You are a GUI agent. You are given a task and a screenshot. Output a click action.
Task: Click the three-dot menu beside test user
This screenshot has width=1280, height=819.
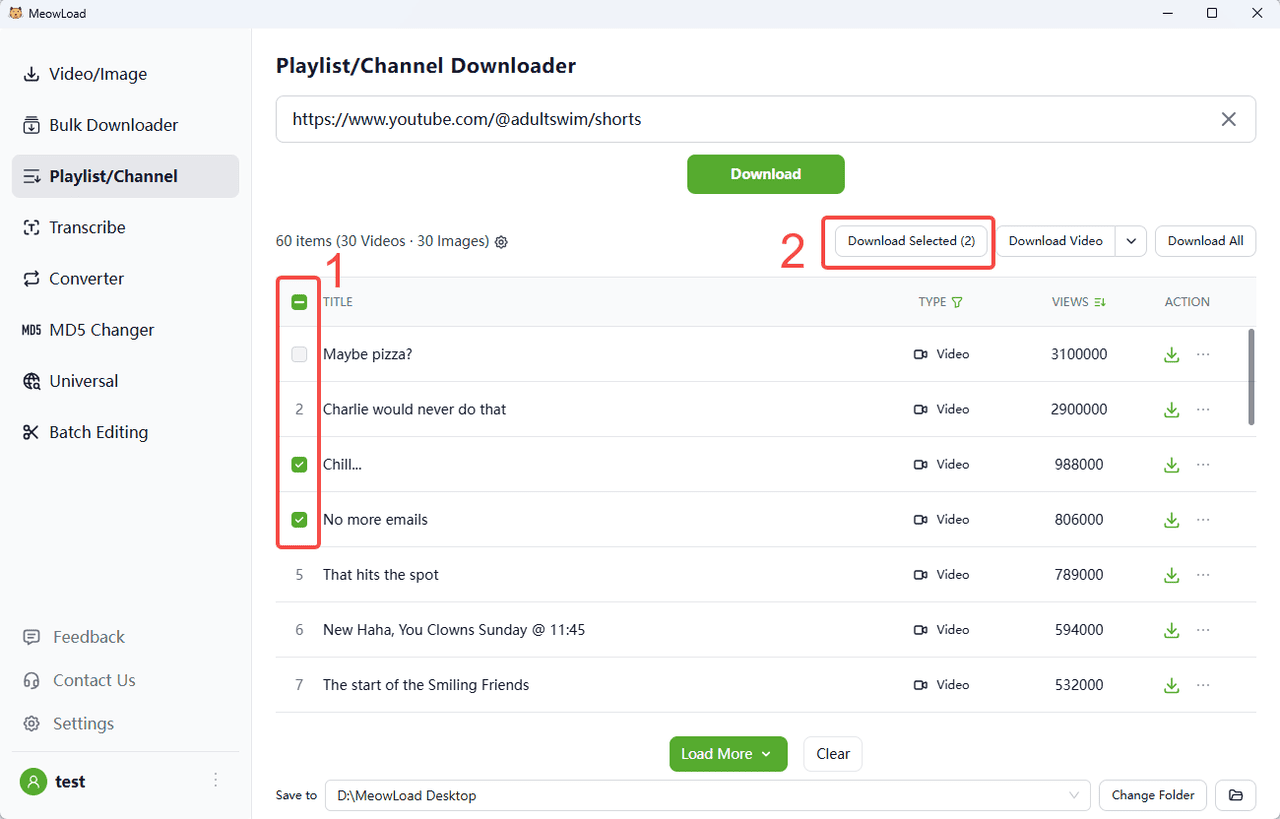(x=216, y=781)
